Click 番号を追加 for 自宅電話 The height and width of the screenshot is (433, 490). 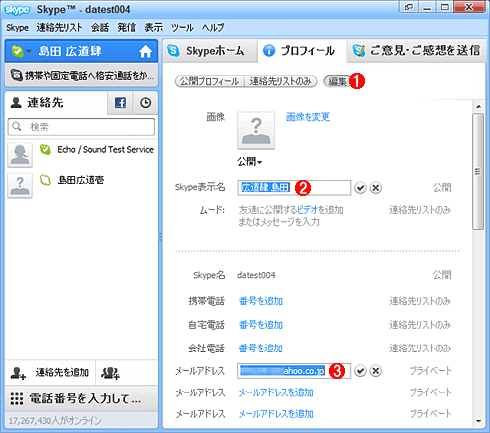click(261, 325)
